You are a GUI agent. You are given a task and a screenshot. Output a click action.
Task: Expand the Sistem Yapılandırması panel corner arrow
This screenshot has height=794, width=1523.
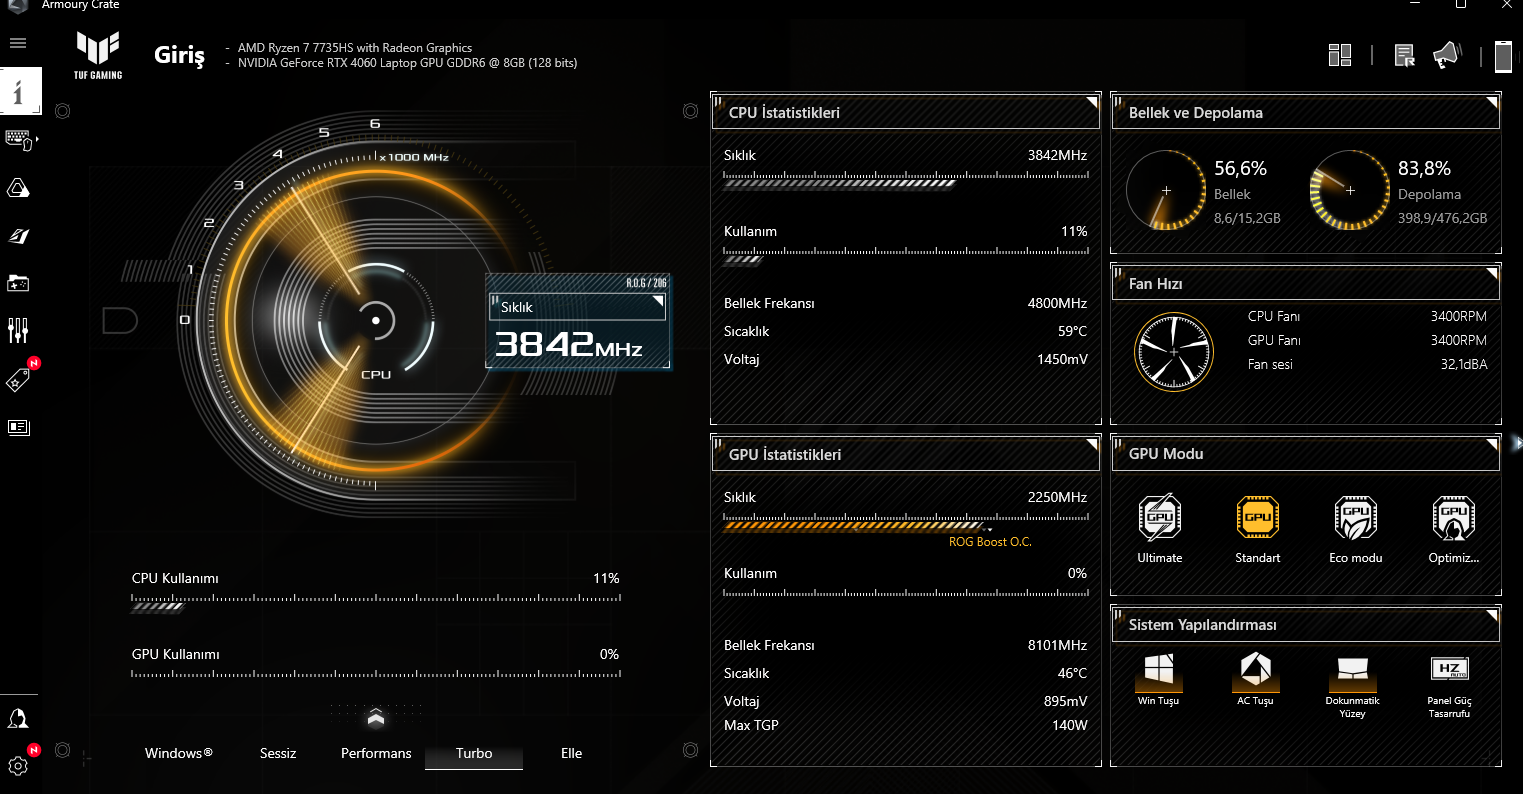(x=1491, y=614)
